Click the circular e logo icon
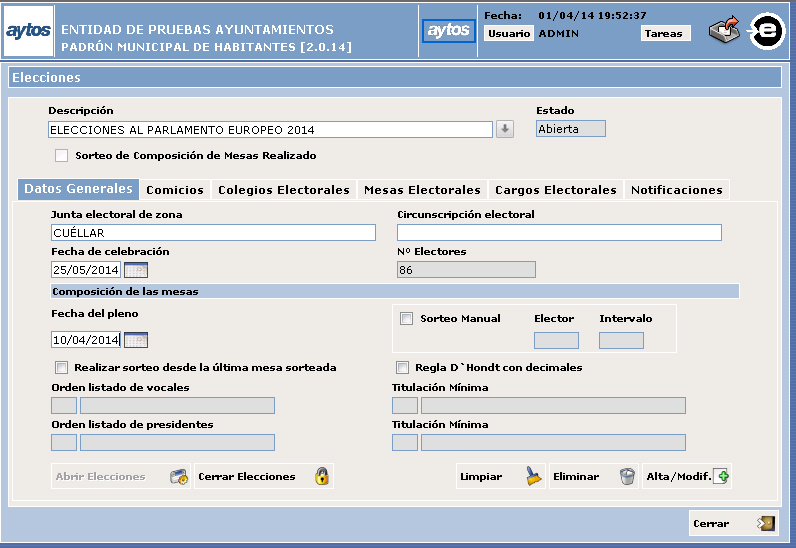Screen dimensions: 796x548 tap(766, 31)
